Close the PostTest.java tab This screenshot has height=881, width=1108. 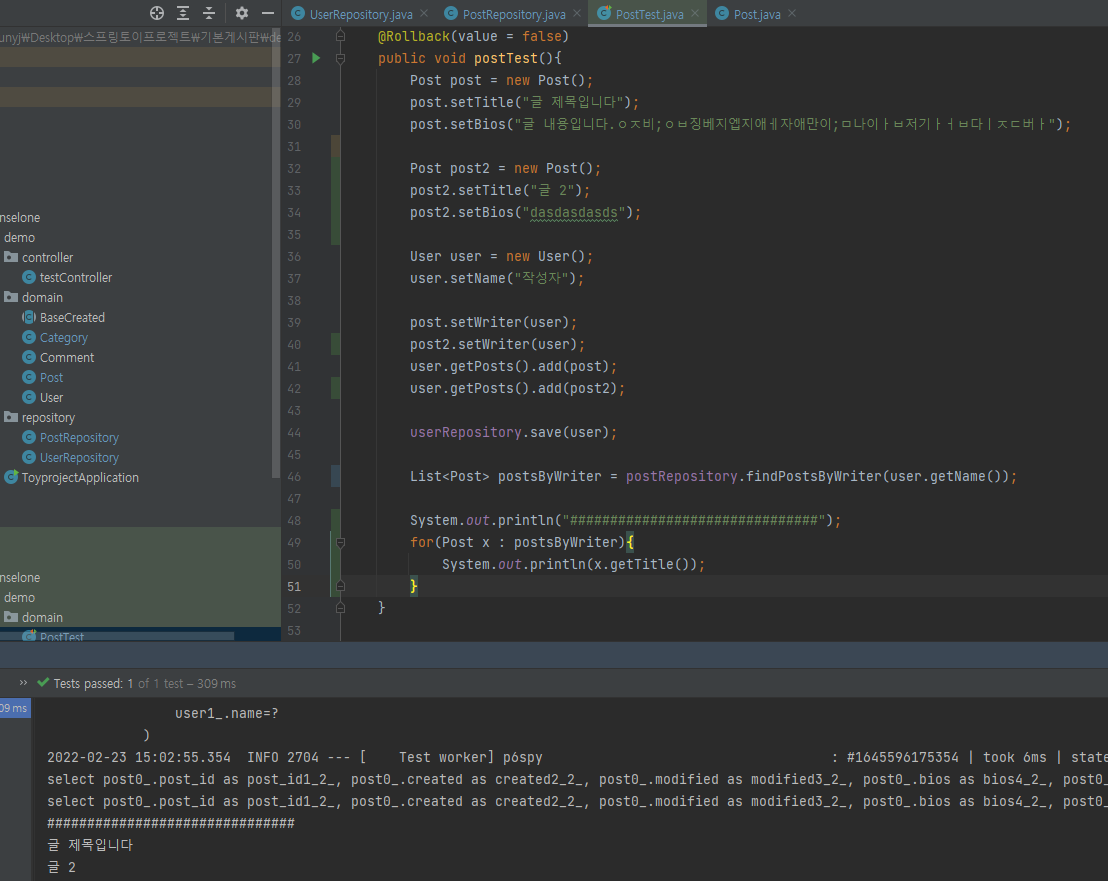695,13
